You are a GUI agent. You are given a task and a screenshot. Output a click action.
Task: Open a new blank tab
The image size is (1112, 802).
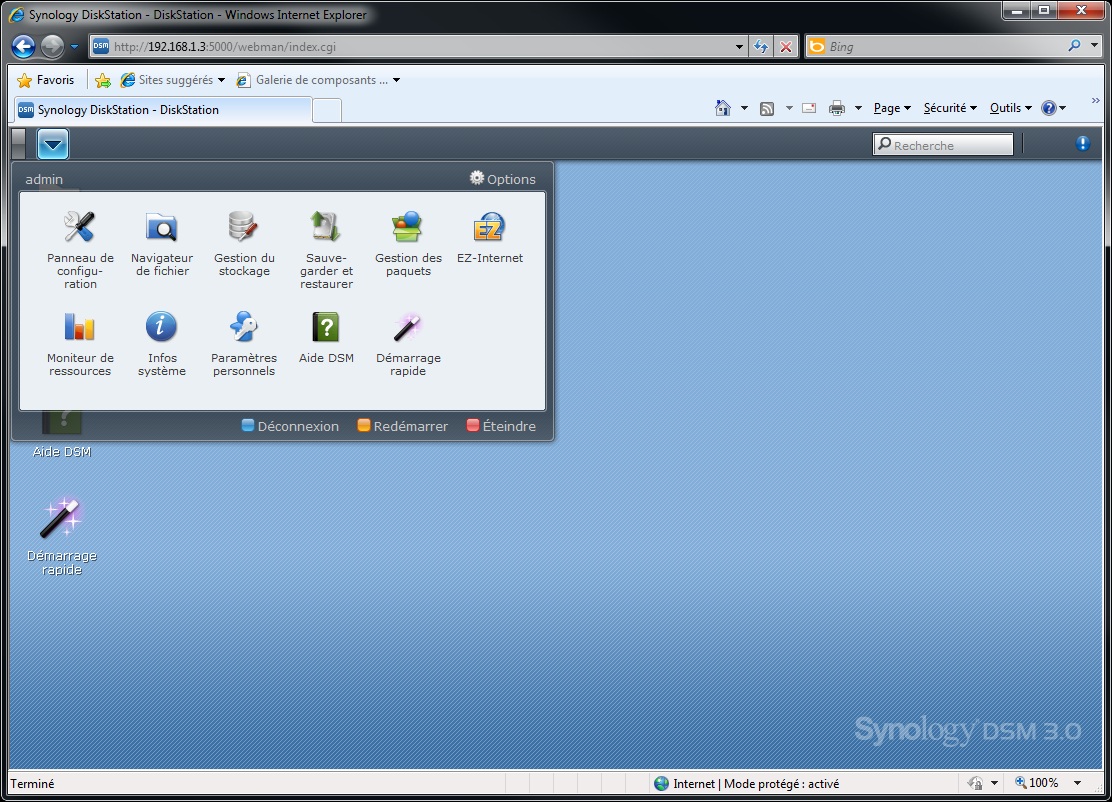tap(327, 111)
